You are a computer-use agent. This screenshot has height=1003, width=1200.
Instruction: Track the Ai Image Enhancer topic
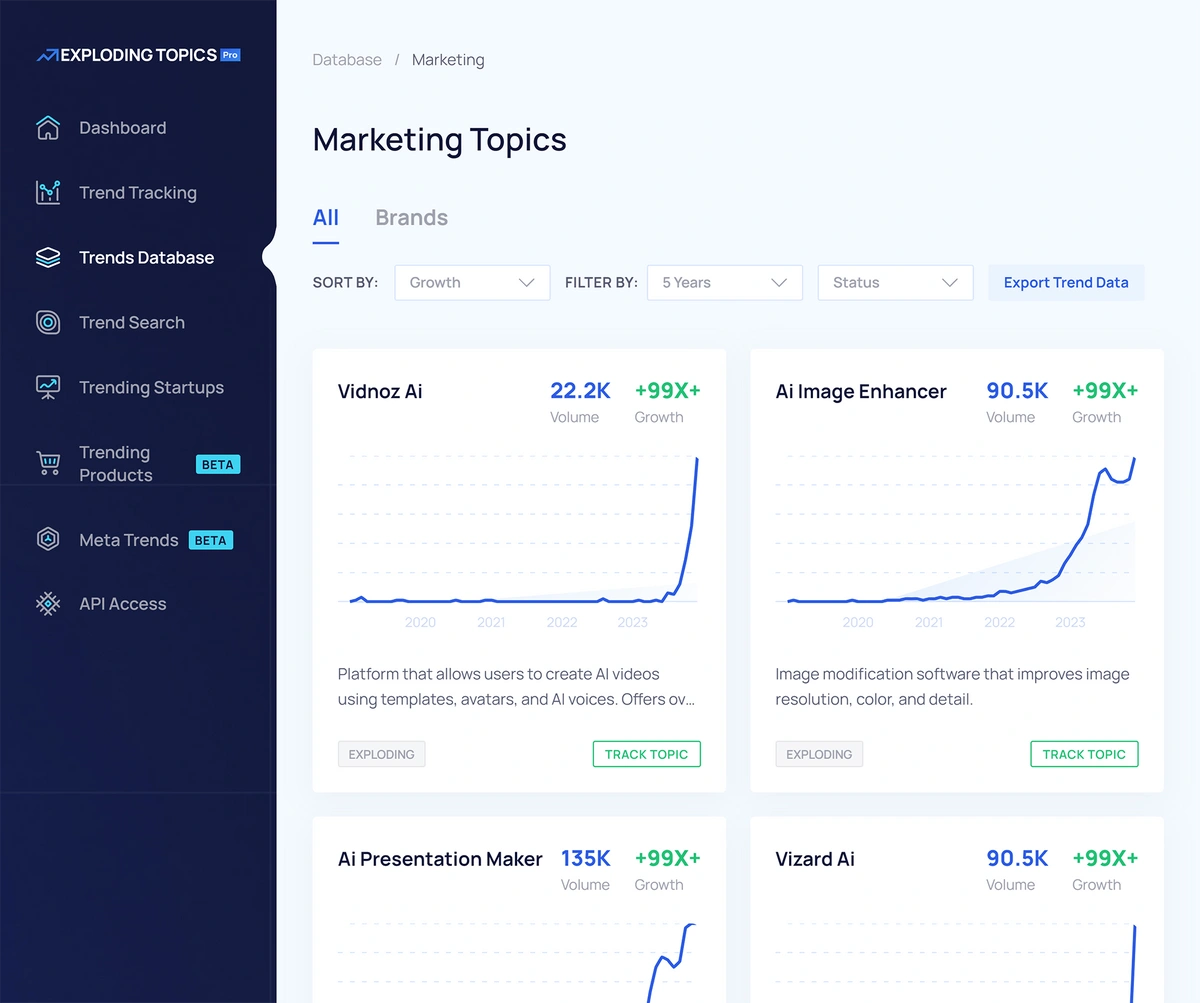(x=1084, y=754)
